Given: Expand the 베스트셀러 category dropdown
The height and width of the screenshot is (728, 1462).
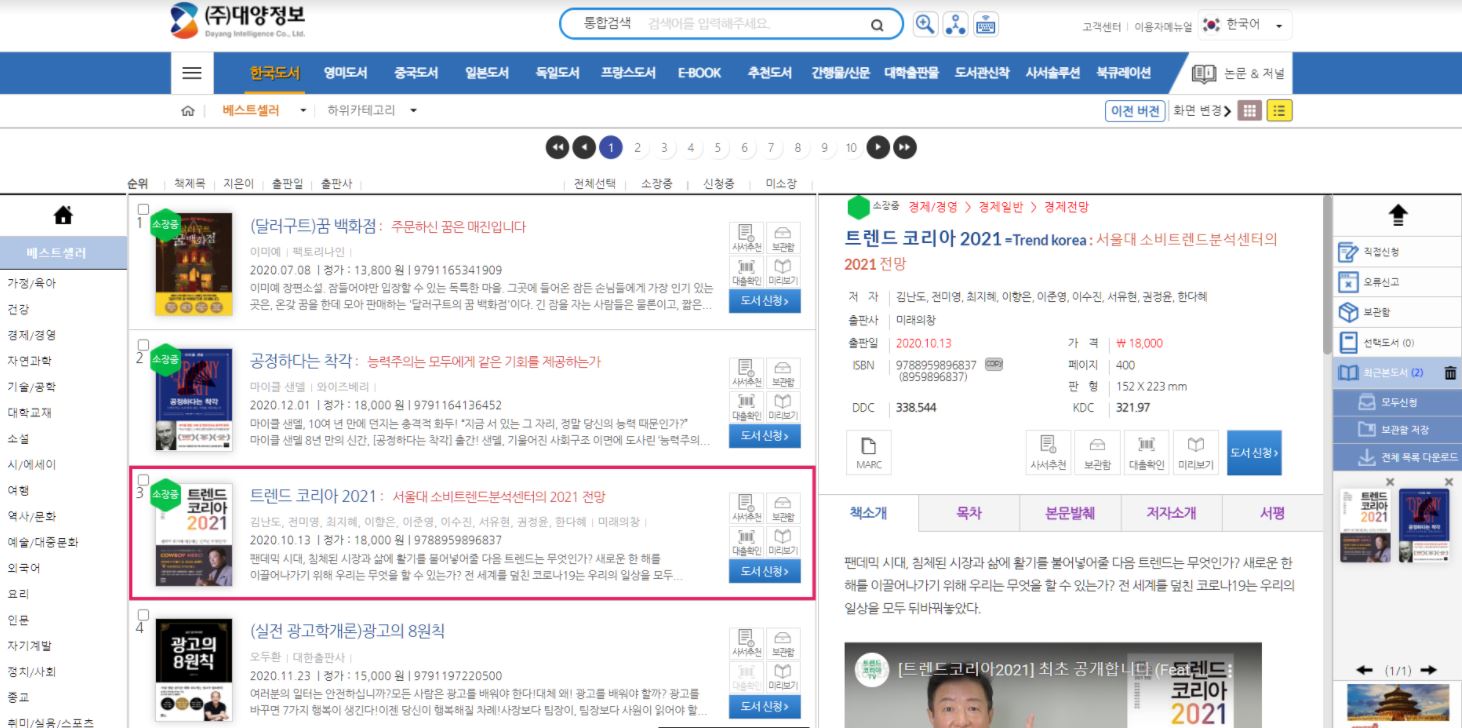Looking at the screenshot, I should (303, 111).
